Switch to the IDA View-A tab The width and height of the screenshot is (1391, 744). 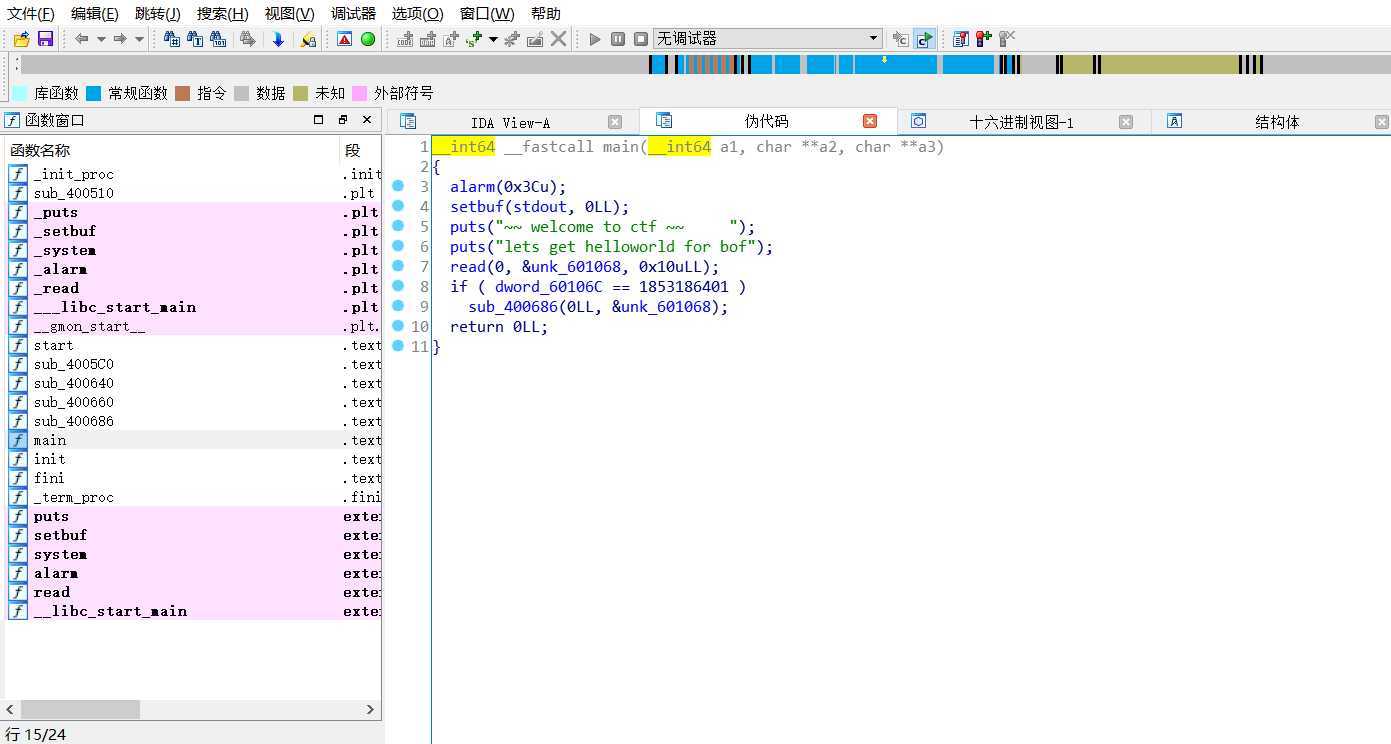point(510,122)
